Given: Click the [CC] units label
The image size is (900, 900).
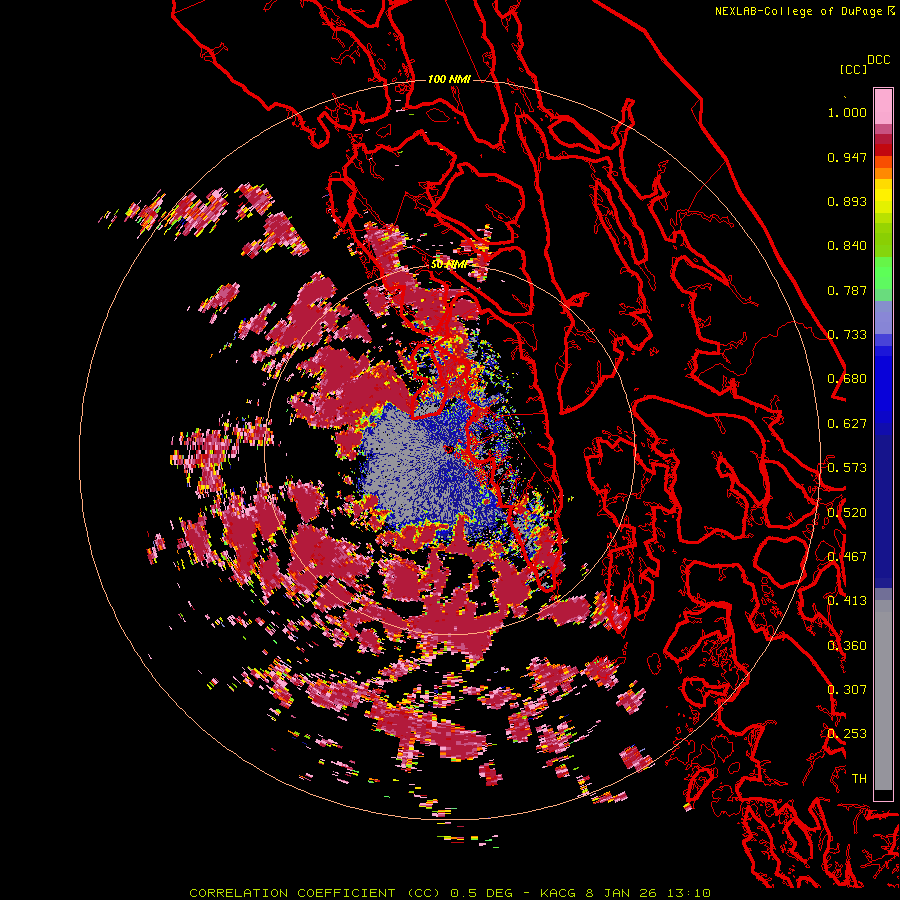Looking at the screenshot, I should pos(853,69).
